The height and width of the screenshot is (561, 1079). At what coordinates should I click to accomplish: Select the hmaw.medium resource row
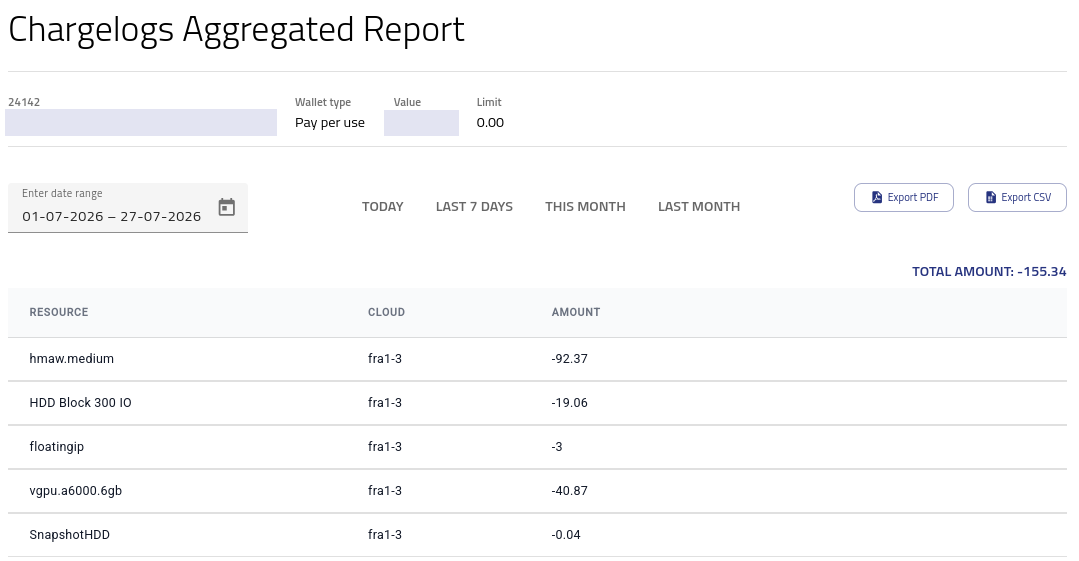point(537,359)
